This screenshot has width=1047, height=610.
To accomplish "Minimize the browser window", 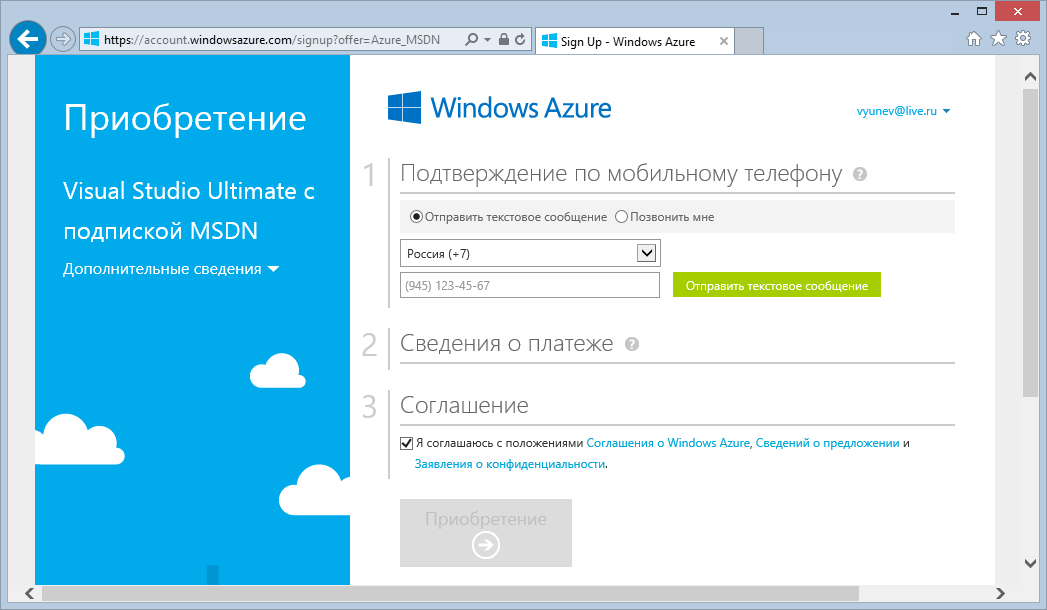I will pos(955,12).
